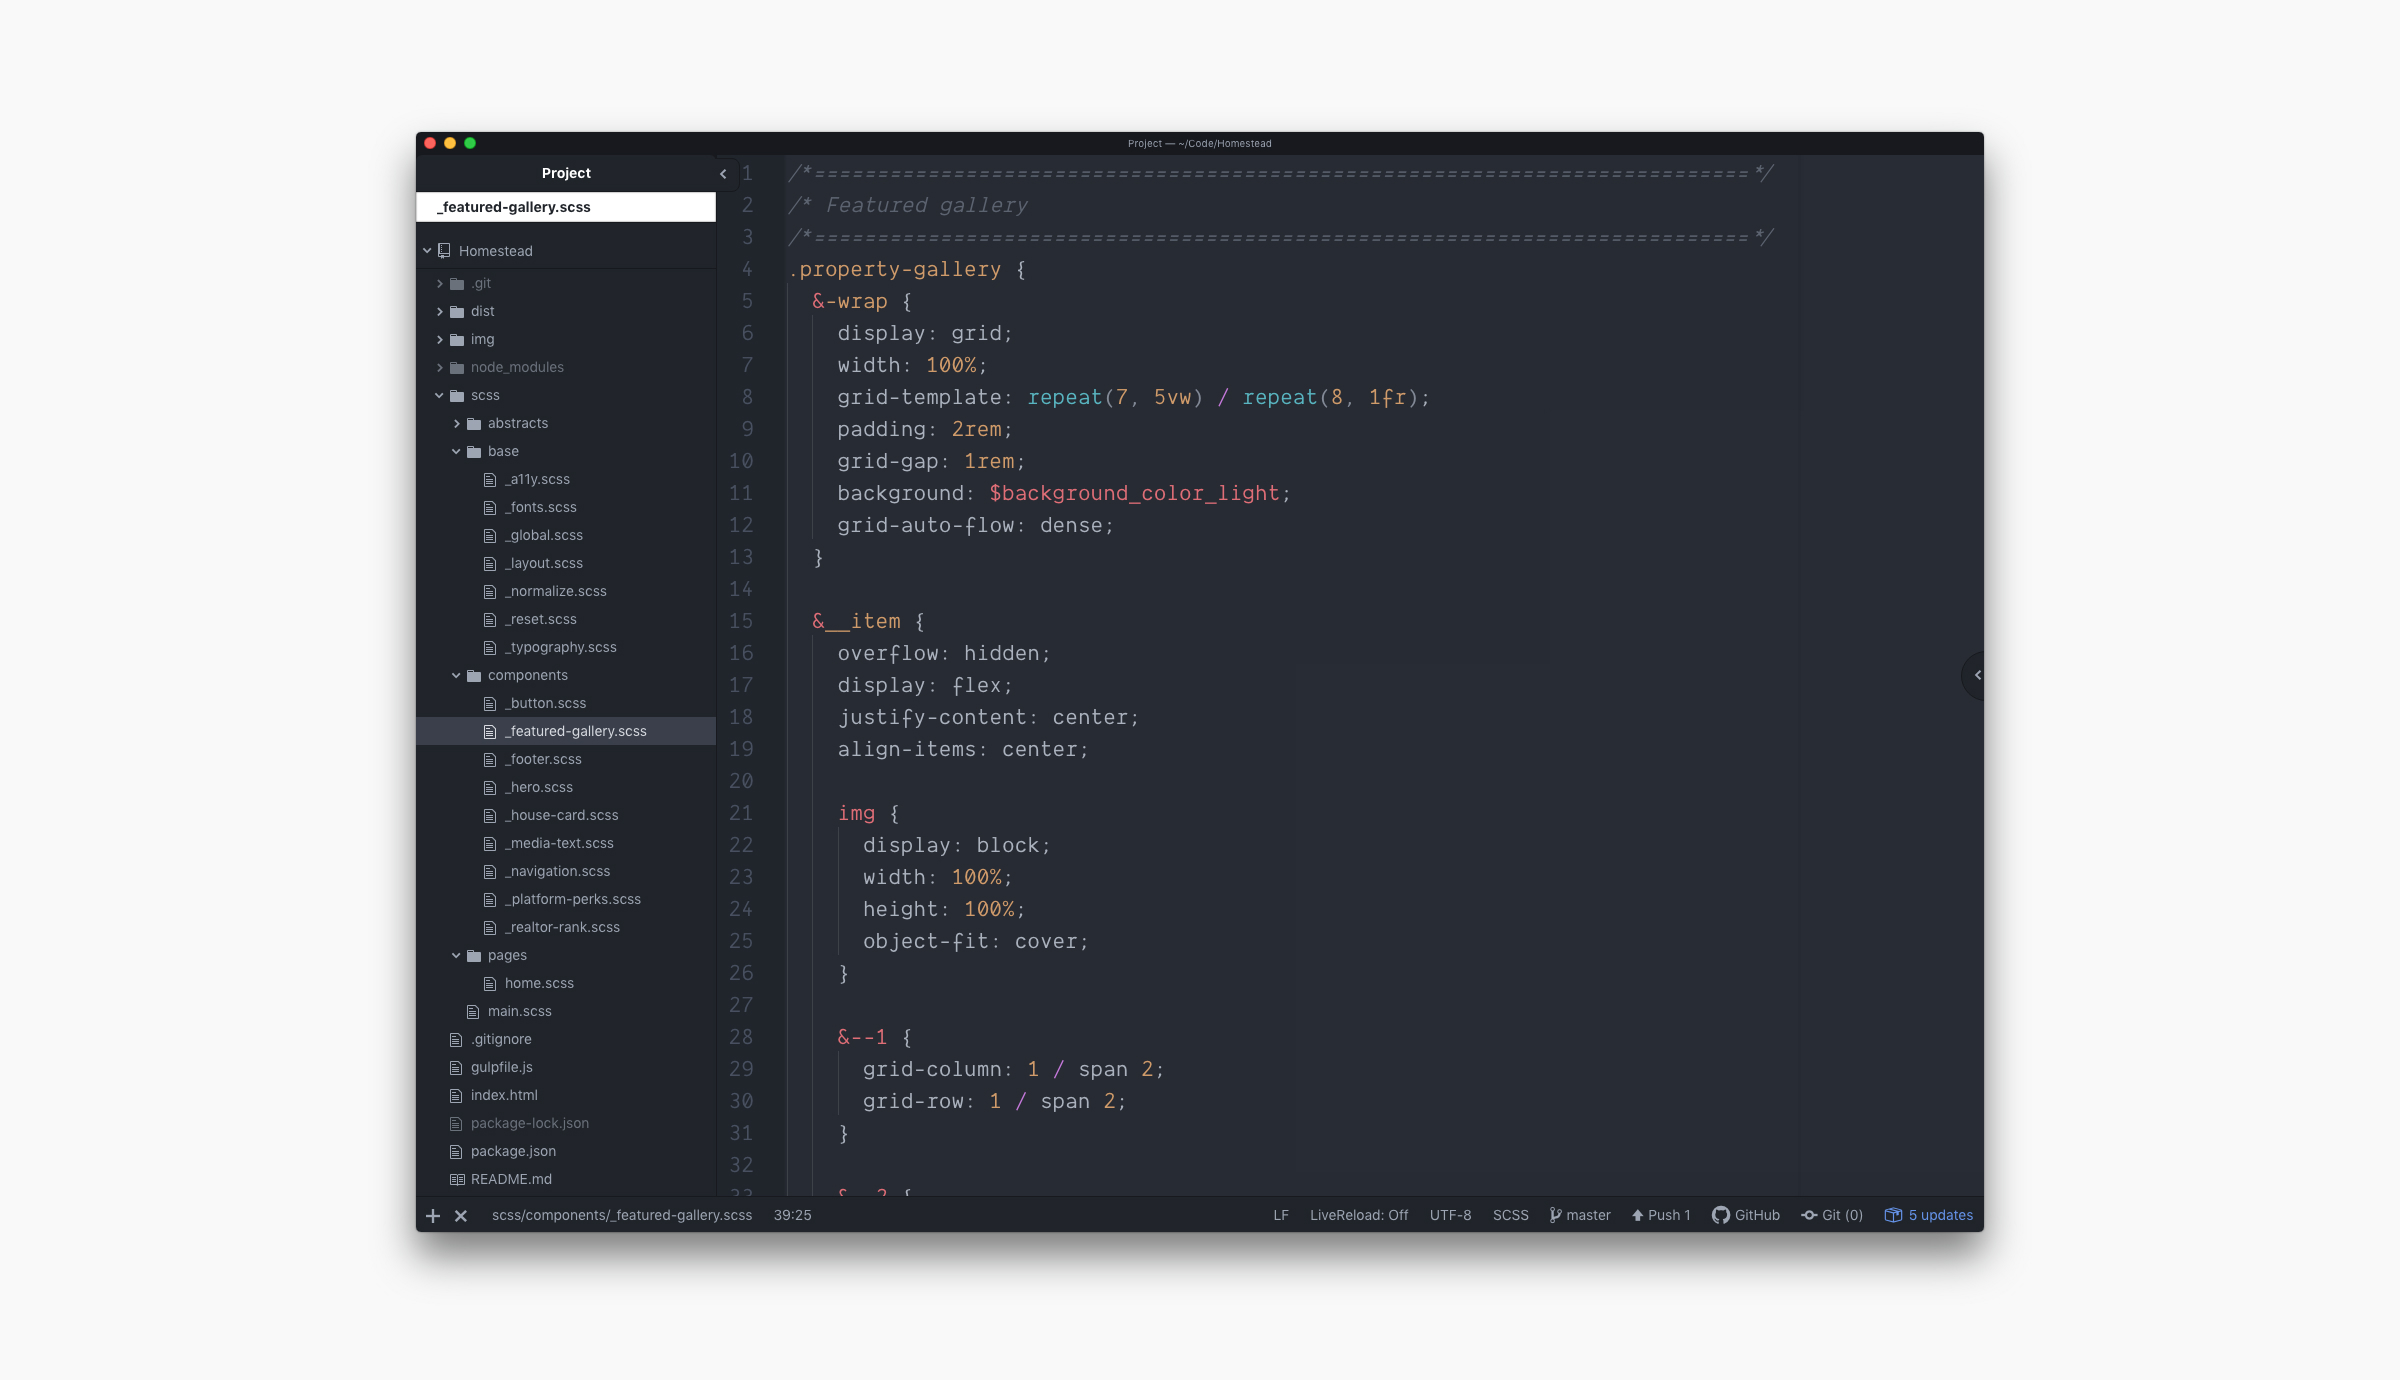
Task: Open the GitHub panel from status bar
Action: (1746, 1215)
